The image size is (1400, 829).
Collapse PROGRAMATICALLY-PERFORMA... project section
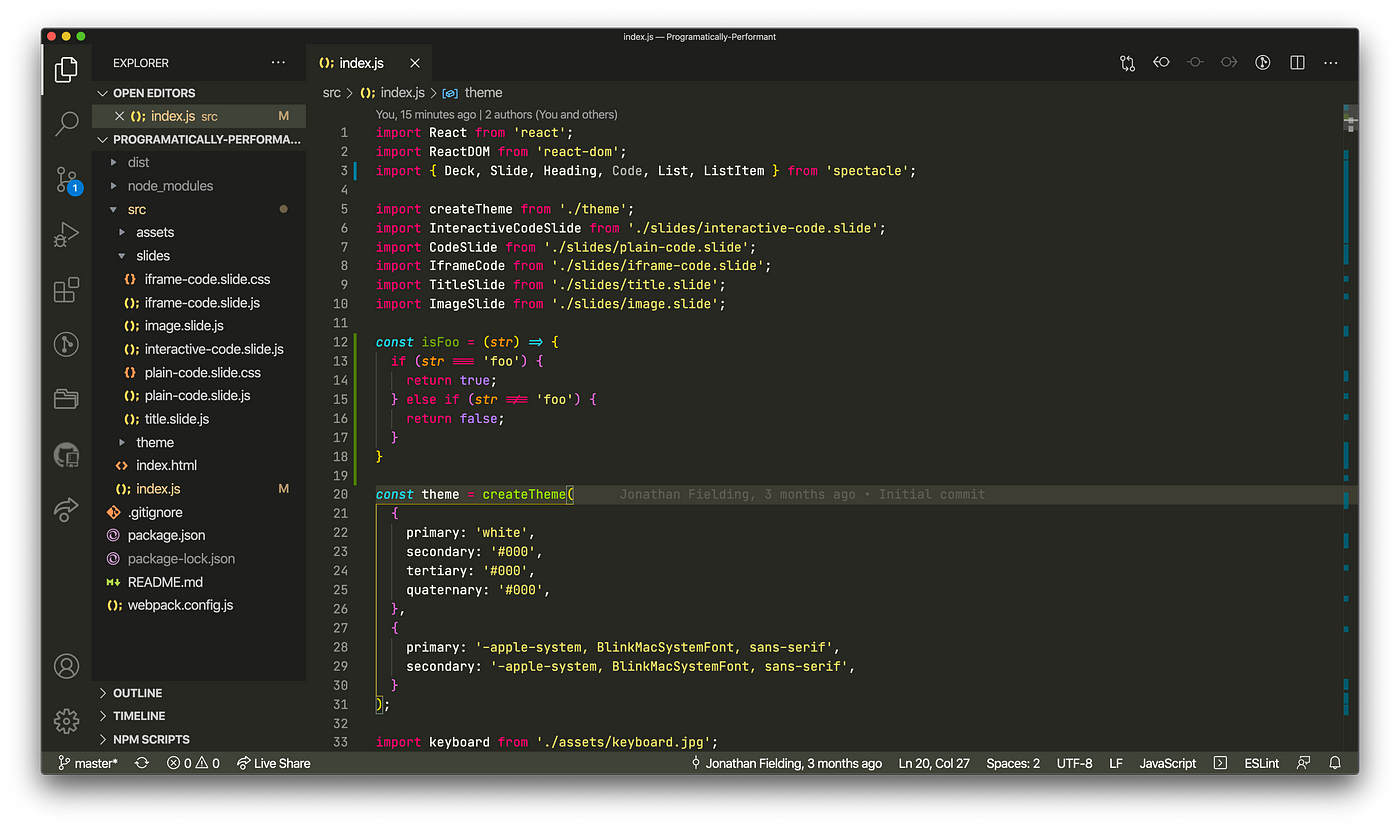click(x=198, y=140)
